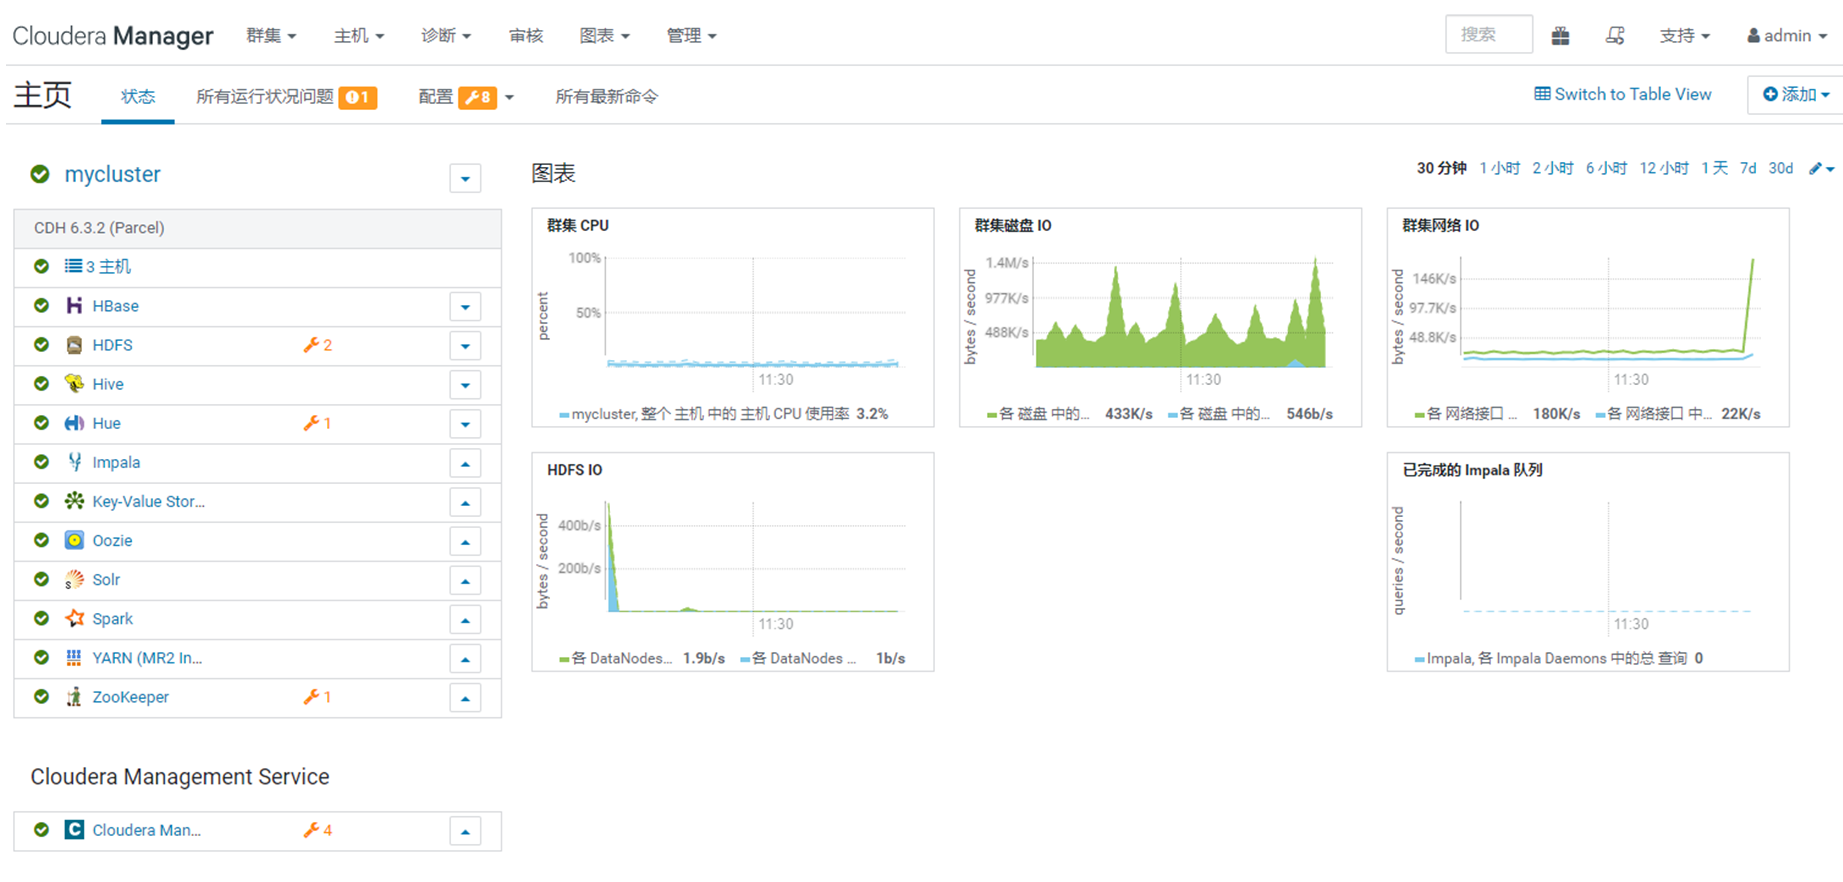Image resolution: width=1843 pixels, height=882 pixels.
Task: Click the ZooKeeper service icon
Action: tap(74, 697)
